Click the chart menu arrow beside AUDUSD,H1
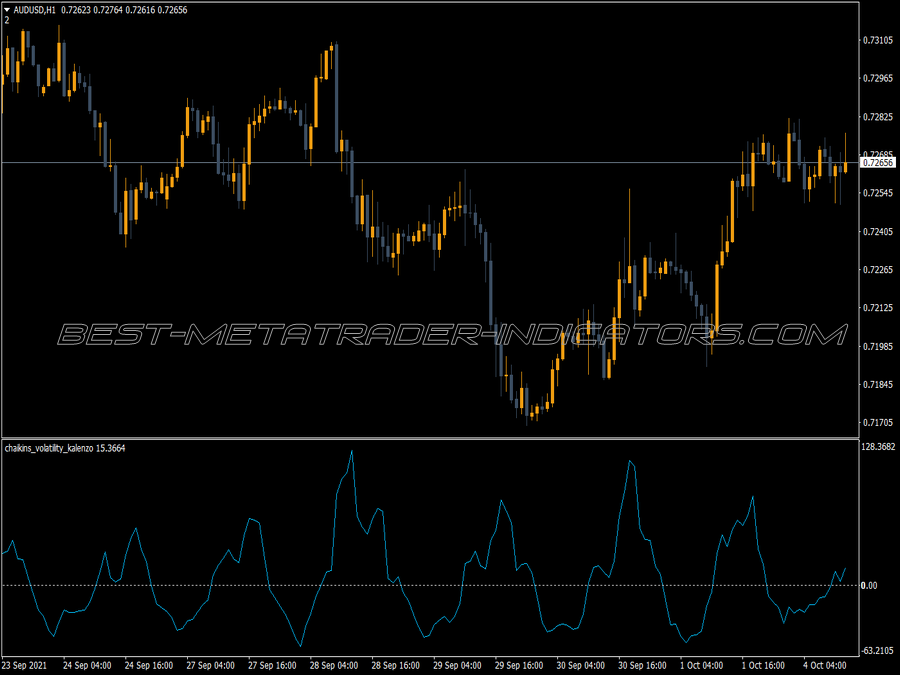The height and width of the screenshot is (675, 900). coord(7,10)
